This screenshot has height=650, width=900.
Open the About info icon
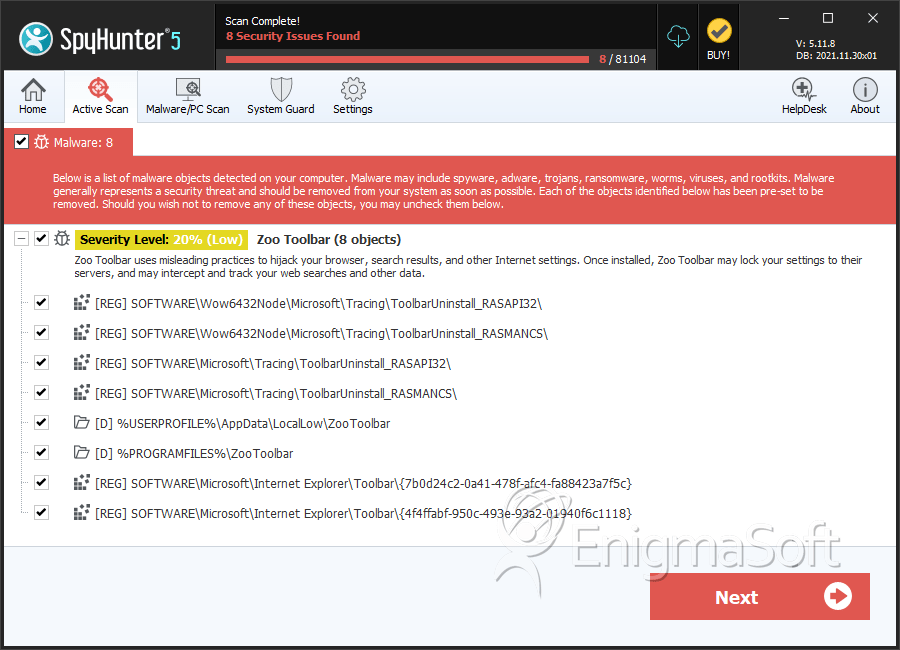point(865,97)
